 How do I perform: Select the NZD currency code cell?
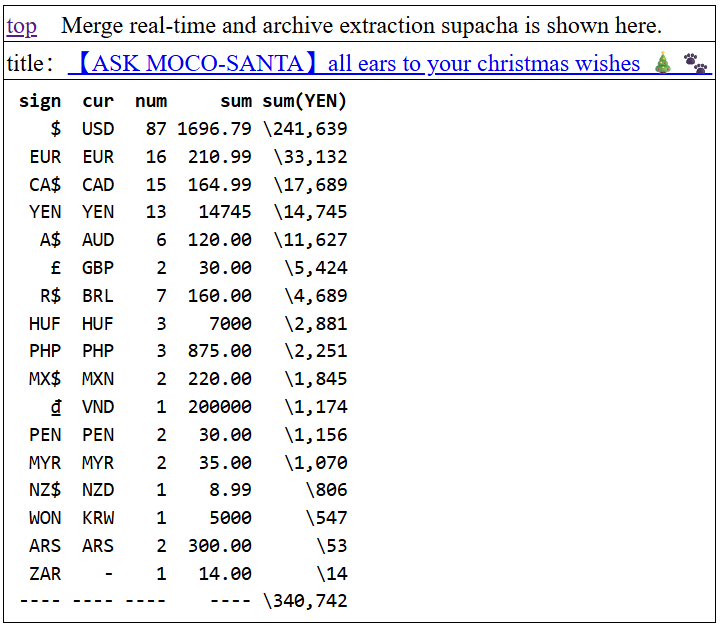(x=98, y=490)
